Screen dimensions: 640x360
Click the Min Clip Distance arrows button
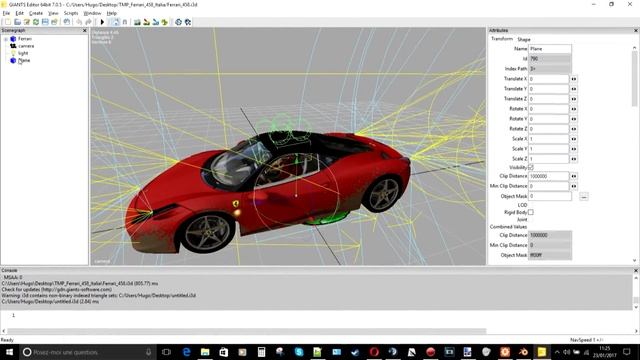coord(574,186)
